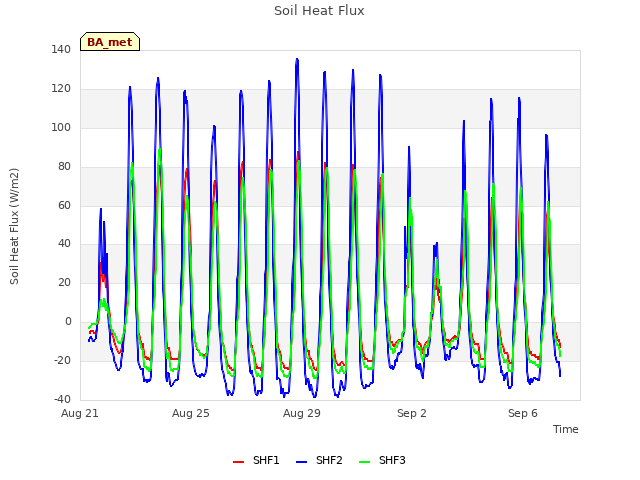This screenshot has height=480, width=640.
Task: Toggle the SHF2 legend entry
Action: (319, 461)
